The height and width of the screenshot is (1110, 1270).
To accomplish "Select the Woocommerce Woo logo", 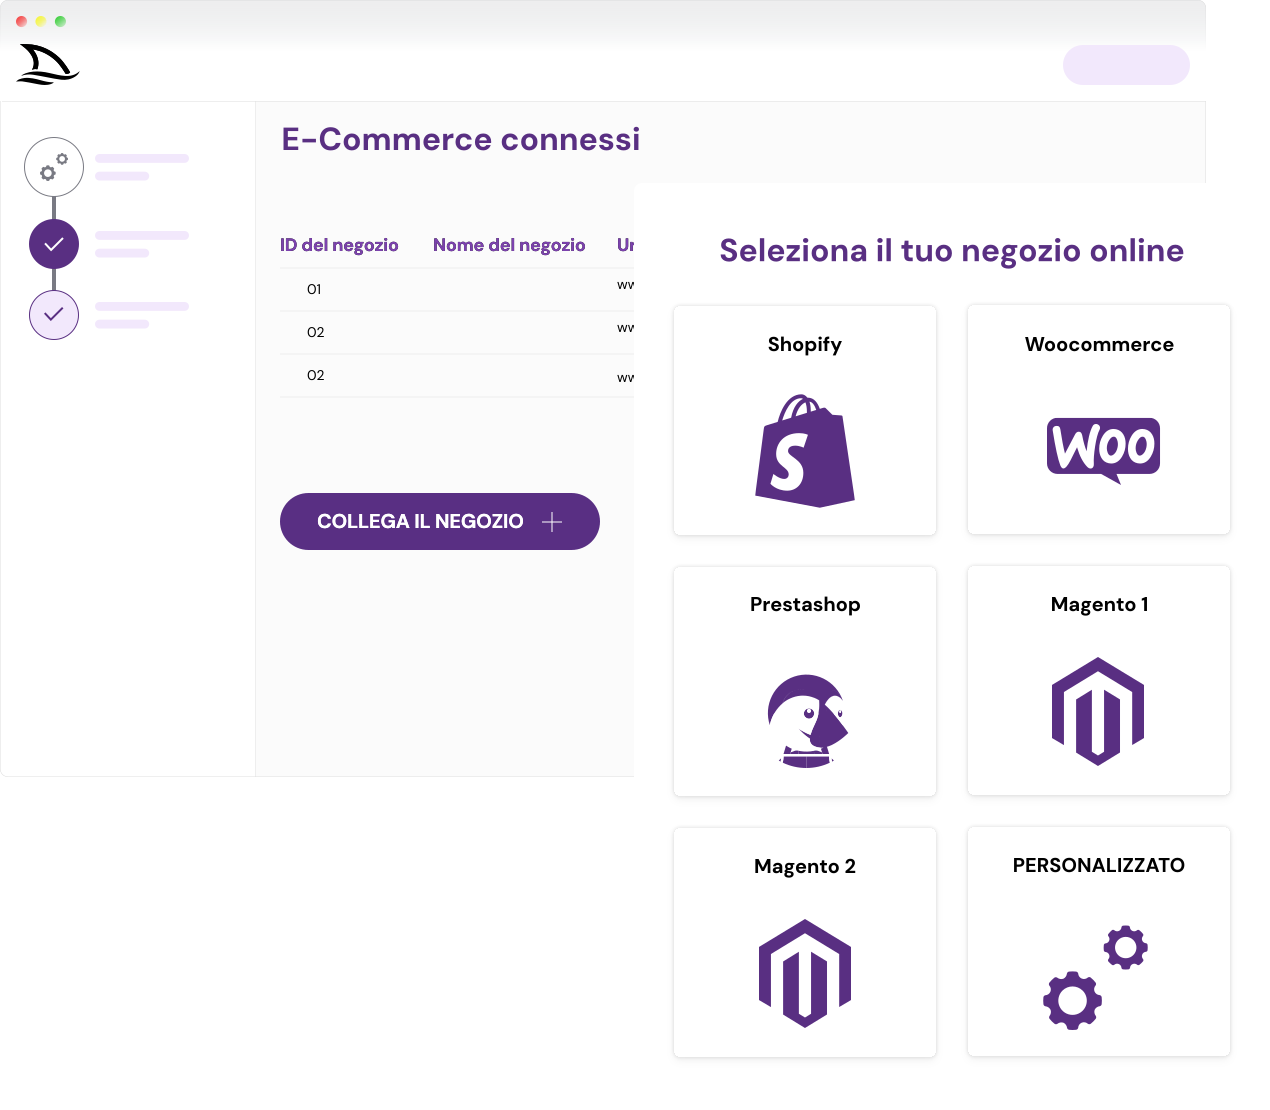I will [1103, 448].
